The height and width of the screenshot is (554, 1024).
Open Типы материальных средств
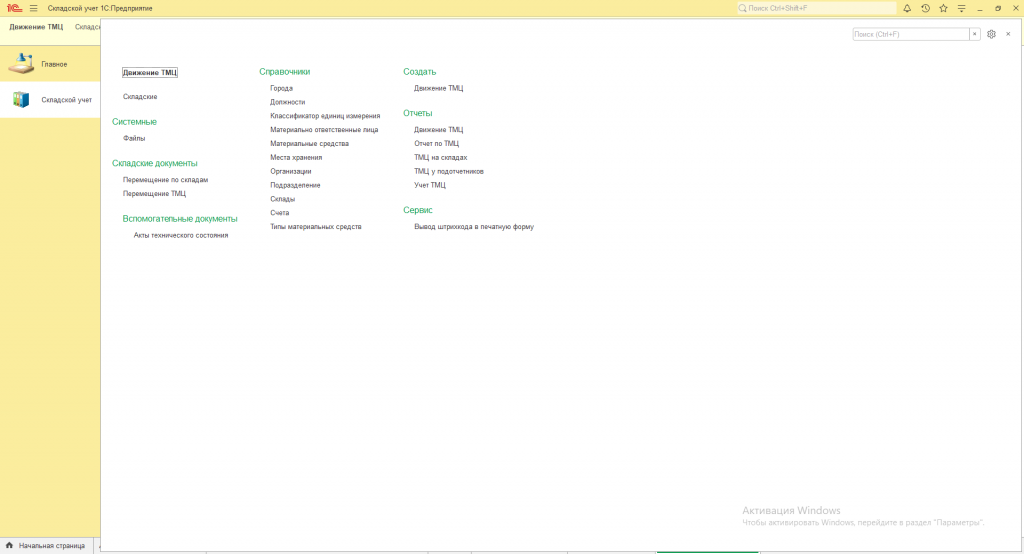pyautogui.click(x=315, y=227)
